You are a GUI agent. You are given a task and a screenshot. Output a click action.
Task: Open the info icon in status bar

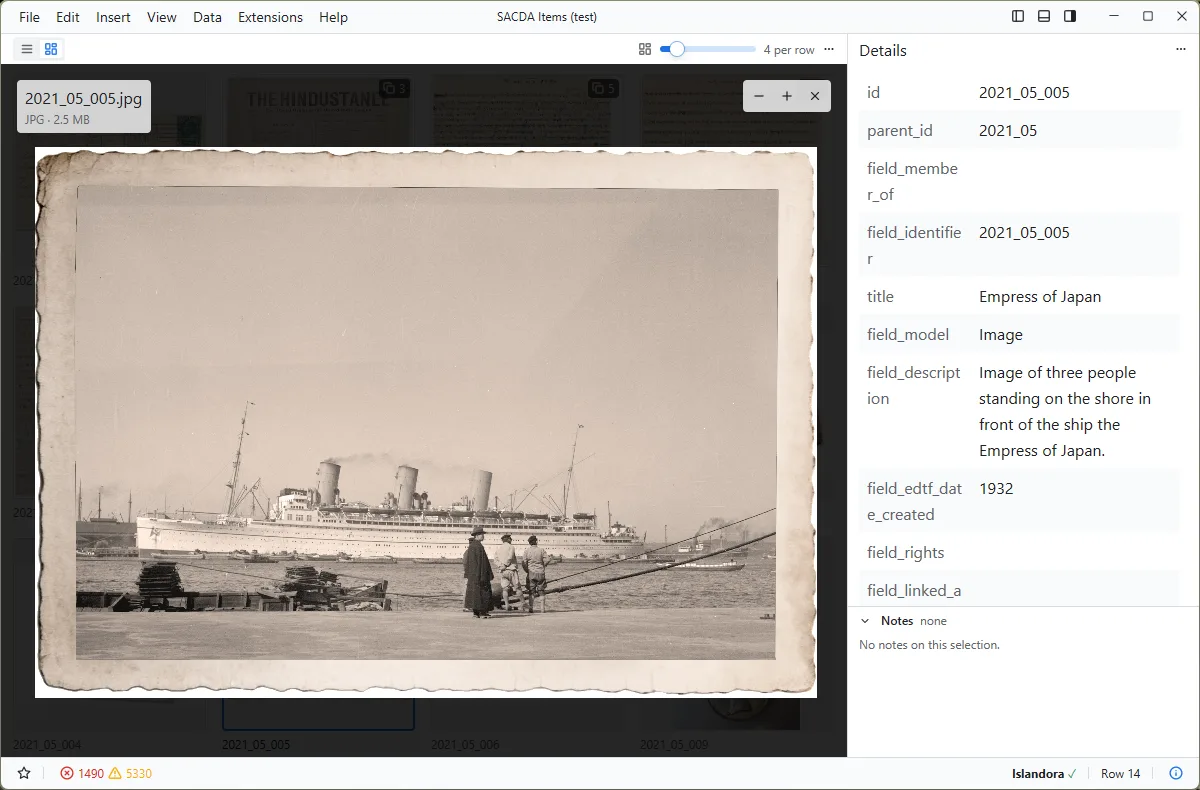tap(1176, 773)
